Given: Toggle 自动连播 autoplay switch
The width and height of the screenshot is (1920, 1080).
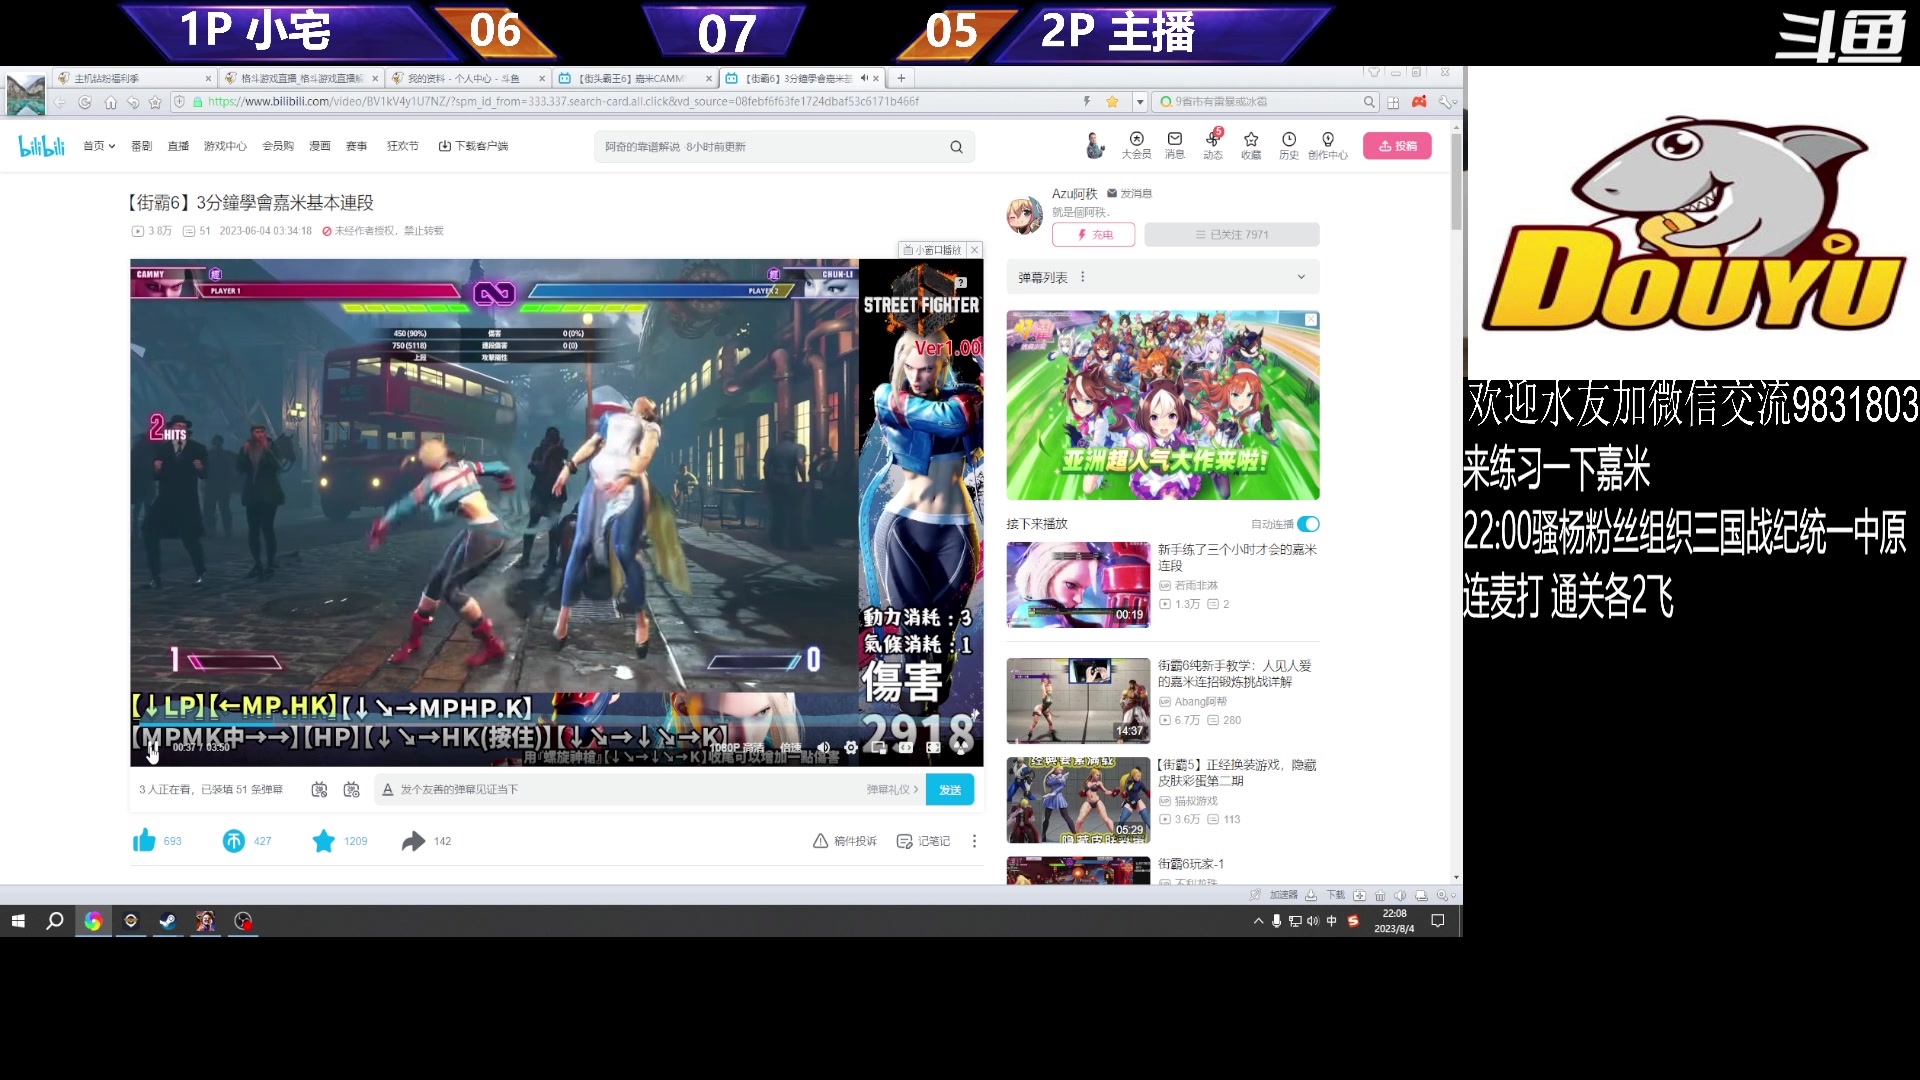Looking at the screenshot, I should (x=1308, y=524).
